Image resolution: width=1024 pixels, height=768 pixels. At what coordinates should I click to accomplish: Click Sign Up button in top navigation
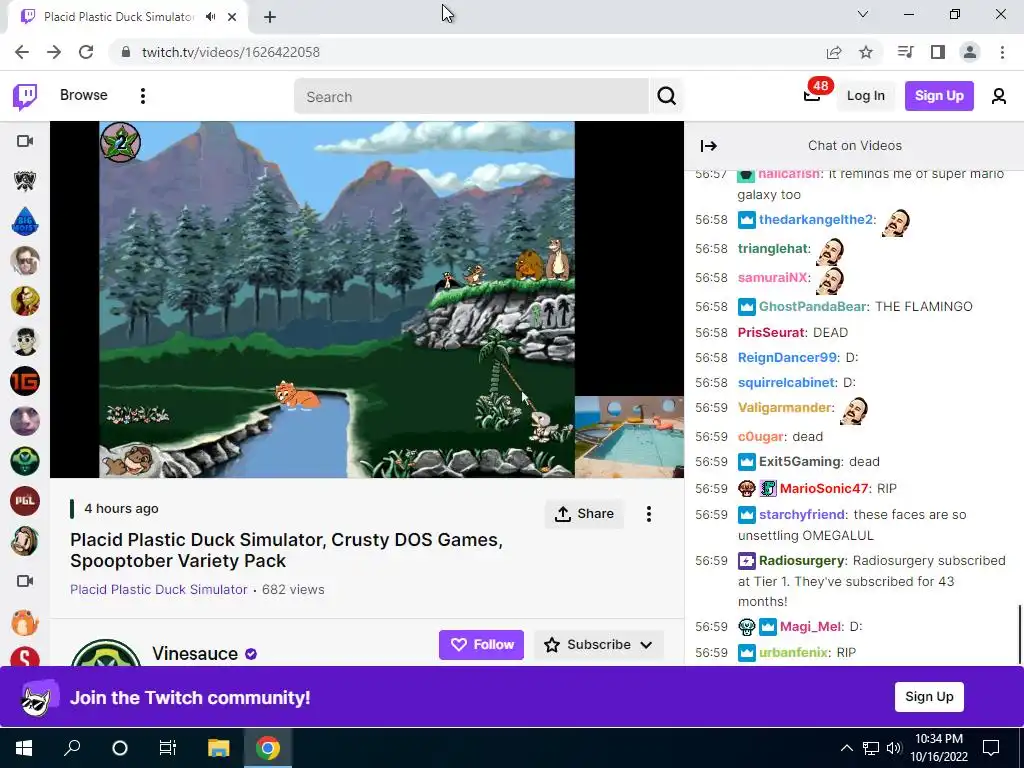pos(938,96)
